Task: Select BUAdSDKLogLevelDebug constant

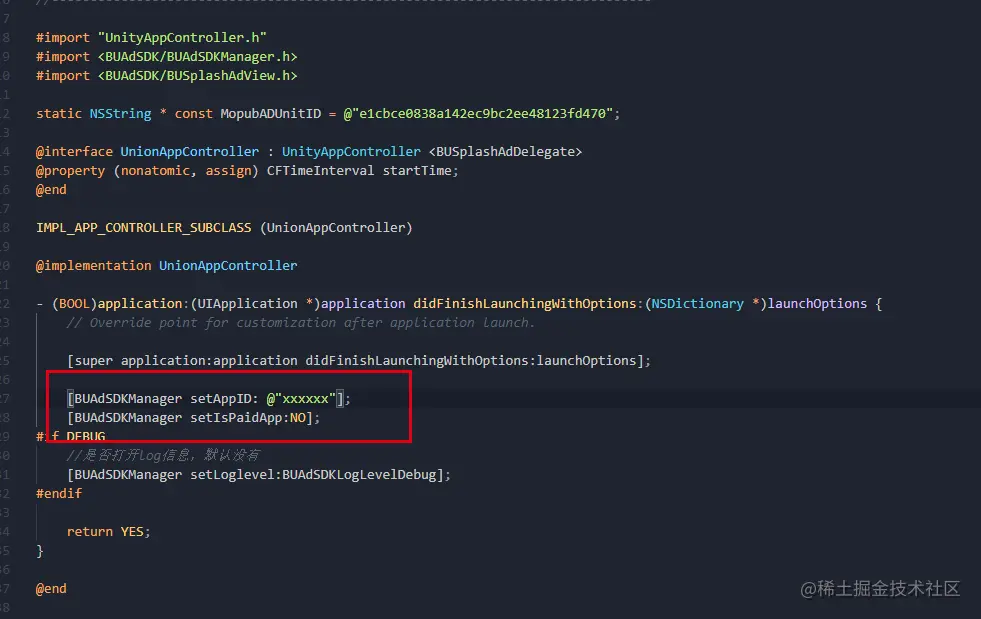Action: 359,474
